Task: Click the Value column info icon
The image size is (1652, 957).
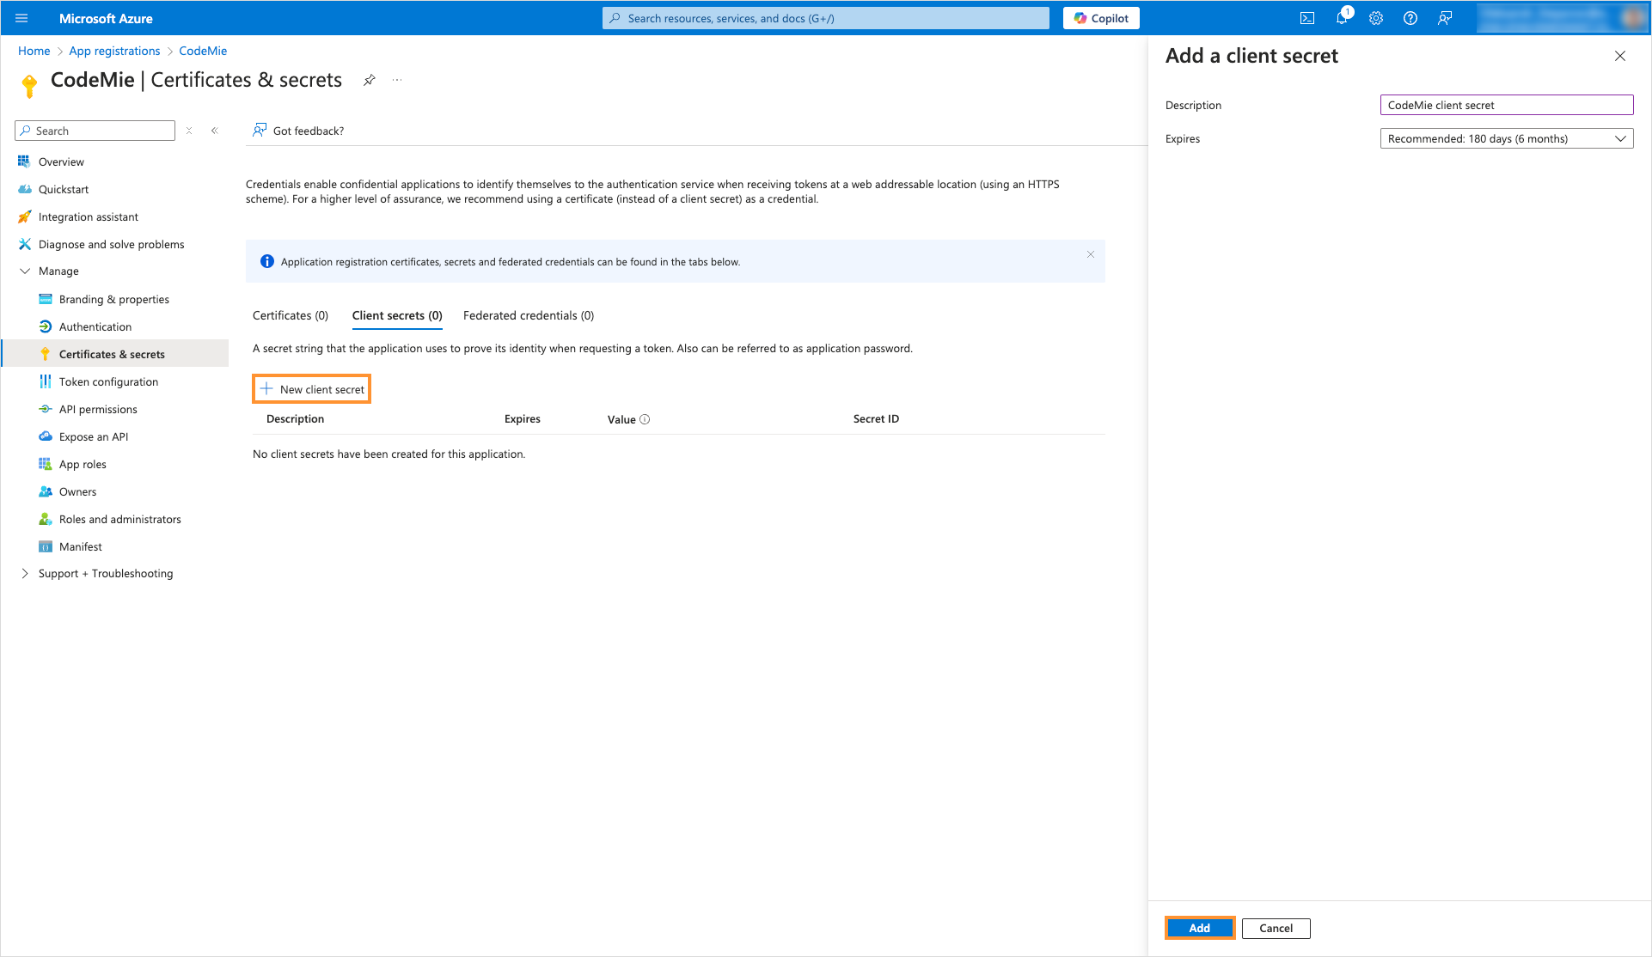Action: point(645,419)
